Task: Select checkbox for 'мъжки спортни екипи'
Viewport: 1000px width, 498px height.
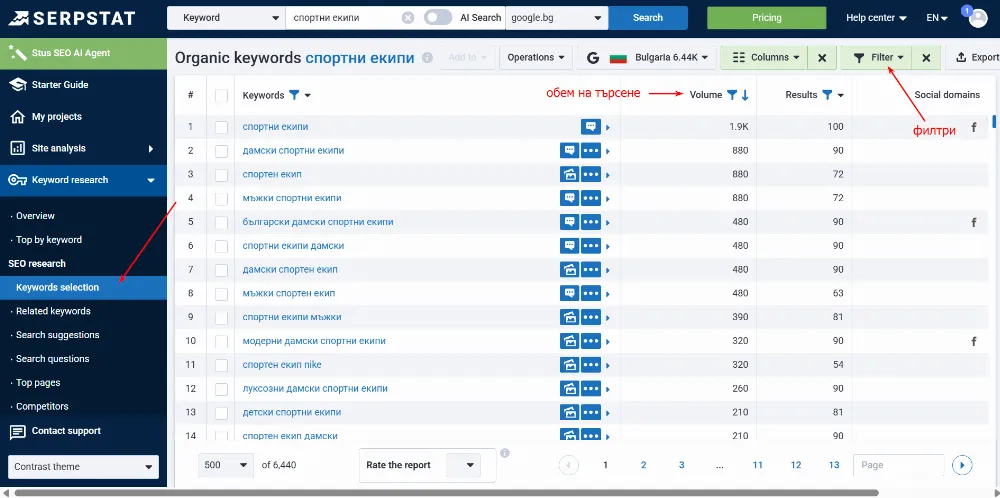Action: click(x=221, y=198)
